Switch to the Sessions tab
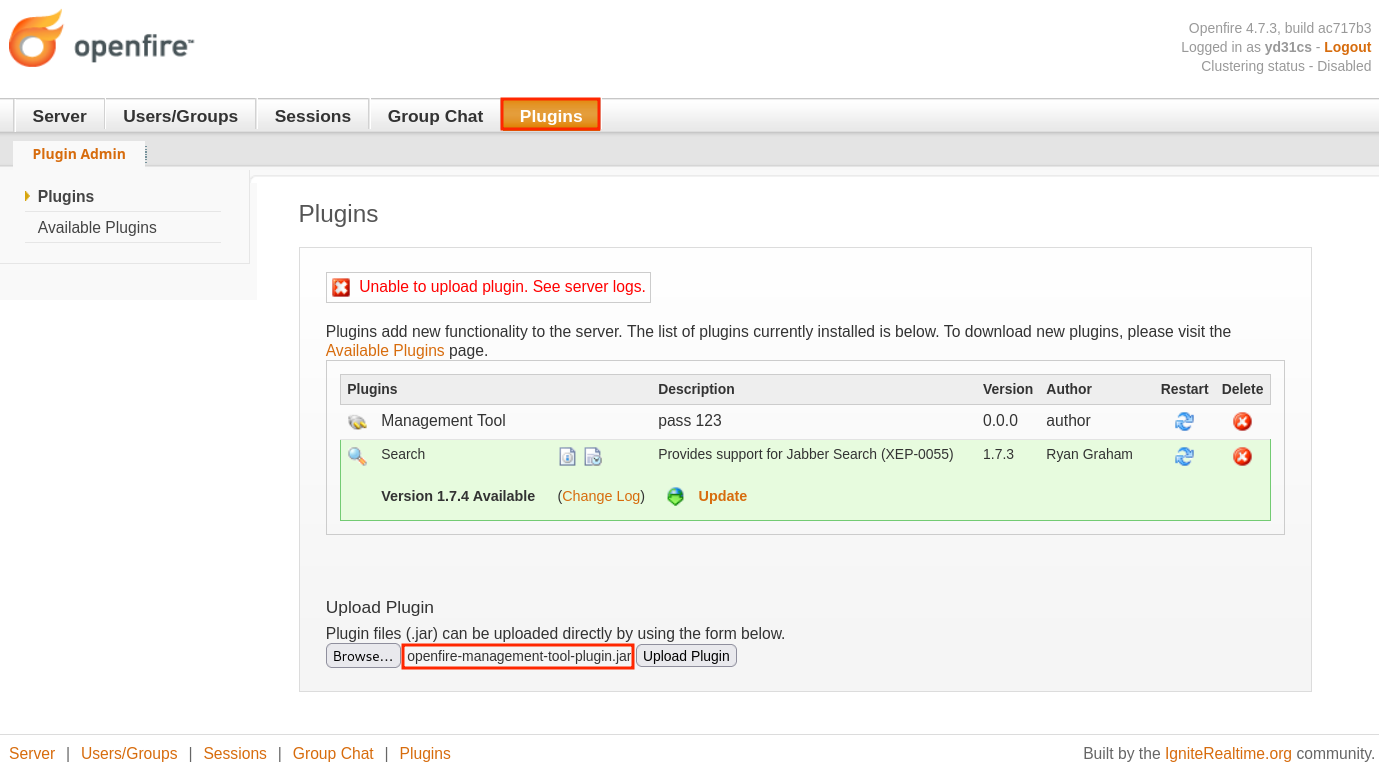Screen dimensions: 1379x775 click(313, 116)
